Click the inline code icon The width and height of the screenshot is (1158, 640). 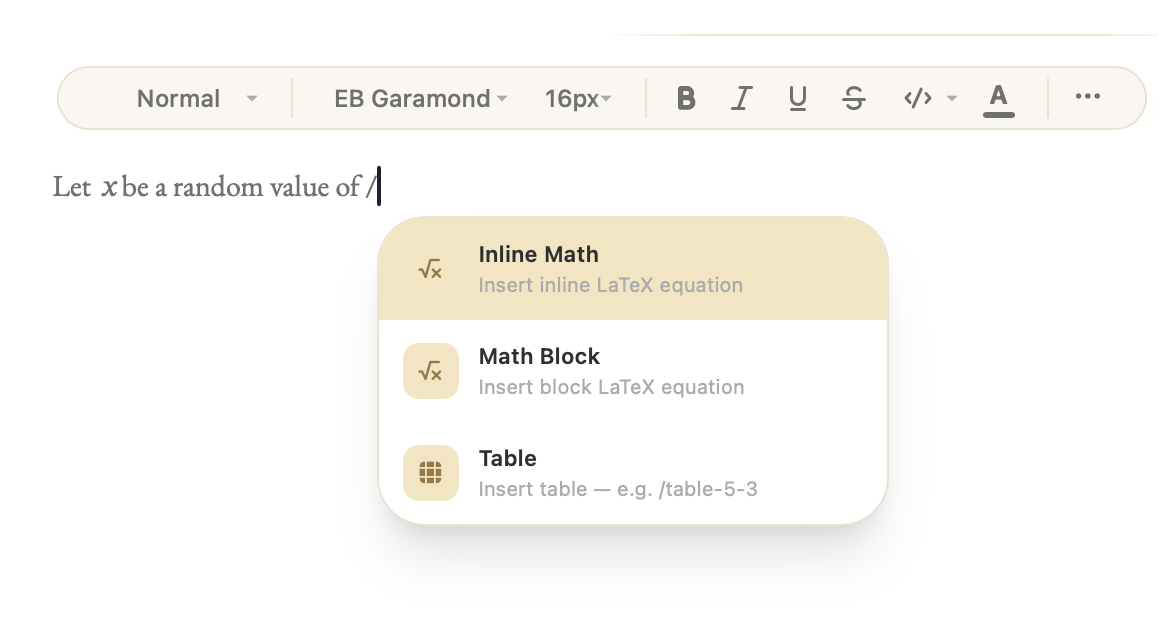coord(918,98)
